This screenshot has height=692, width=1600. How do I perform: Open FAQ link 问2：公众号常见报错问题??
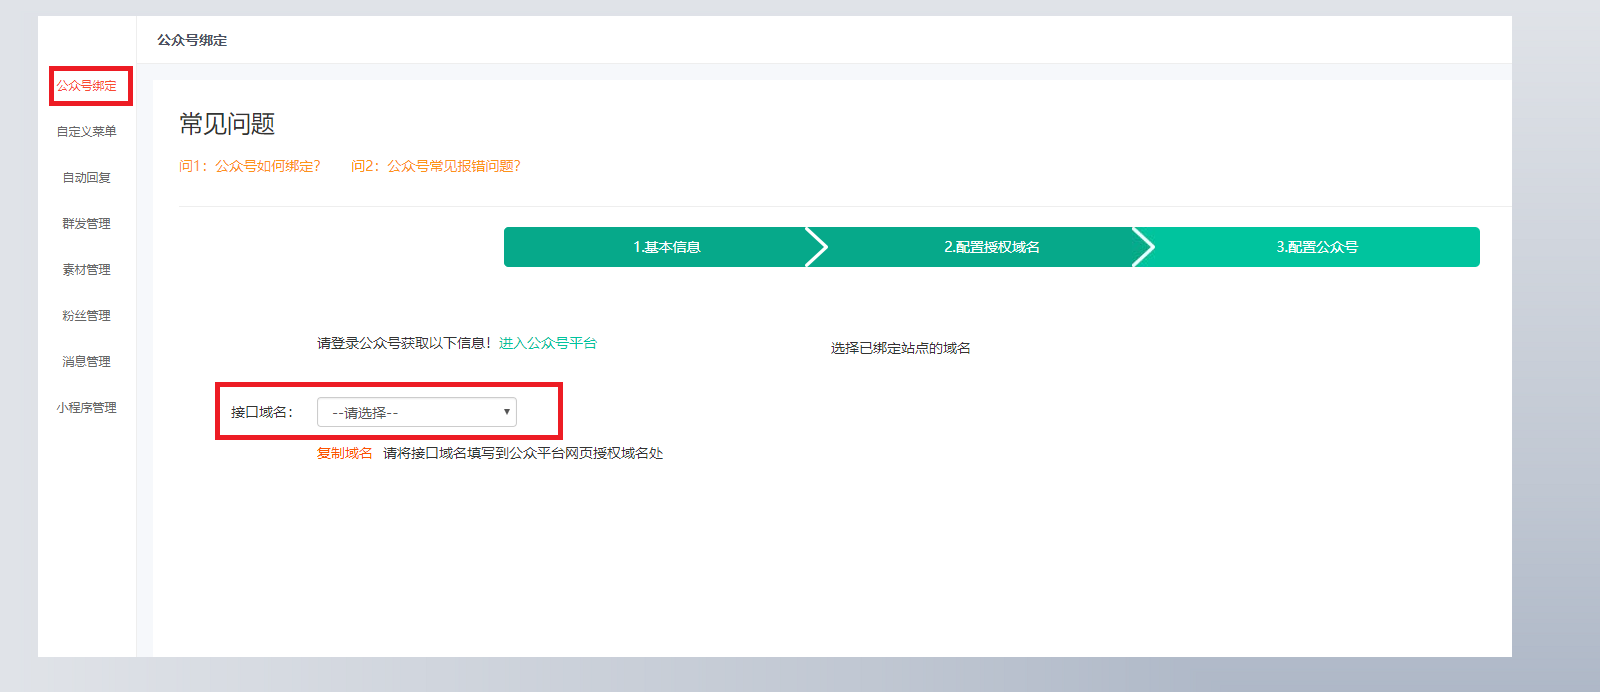[x=436, y=166]
